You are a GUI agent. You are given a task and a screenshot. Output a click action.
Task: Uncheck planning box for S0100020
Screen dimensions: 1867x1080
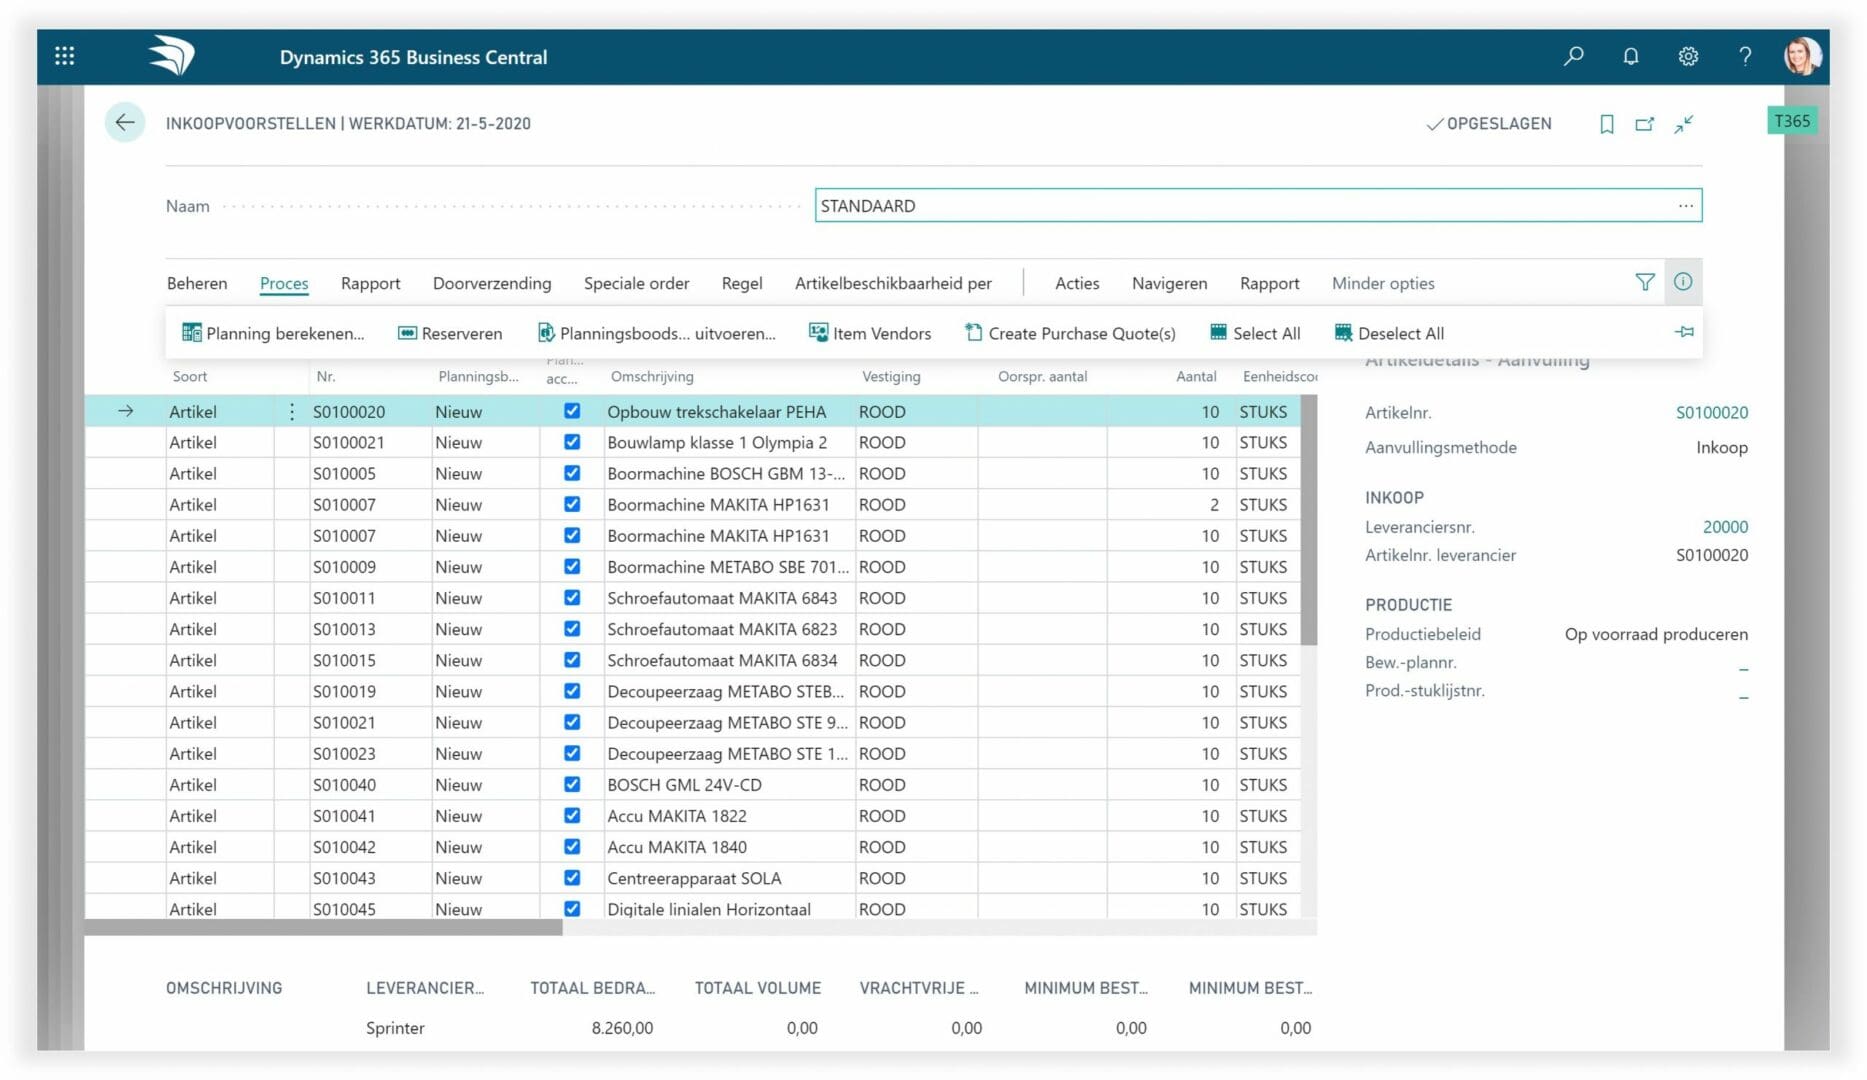click(572, 411)
